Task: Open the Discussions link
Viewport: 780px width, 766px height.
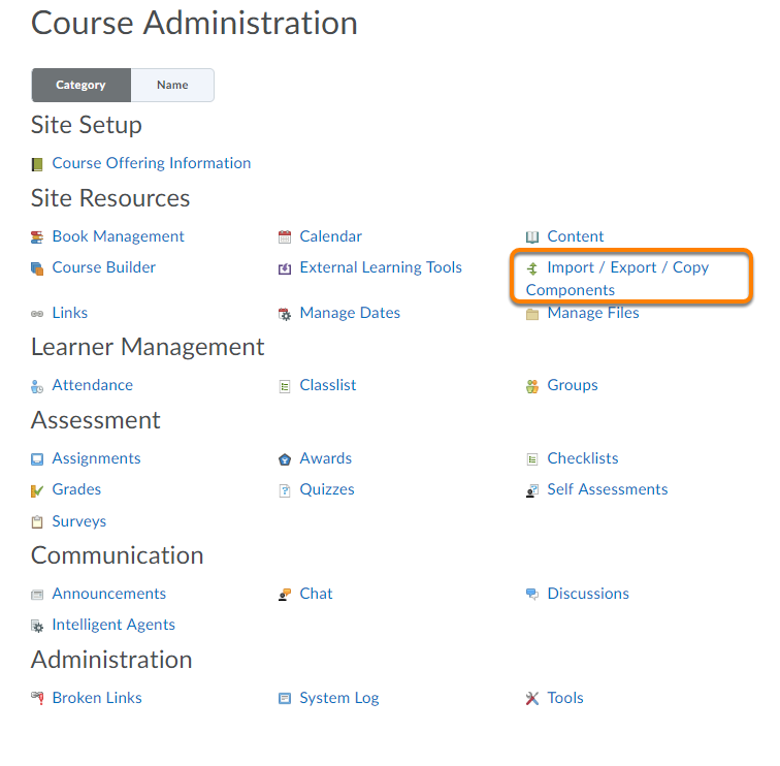Action: (588, 593)
